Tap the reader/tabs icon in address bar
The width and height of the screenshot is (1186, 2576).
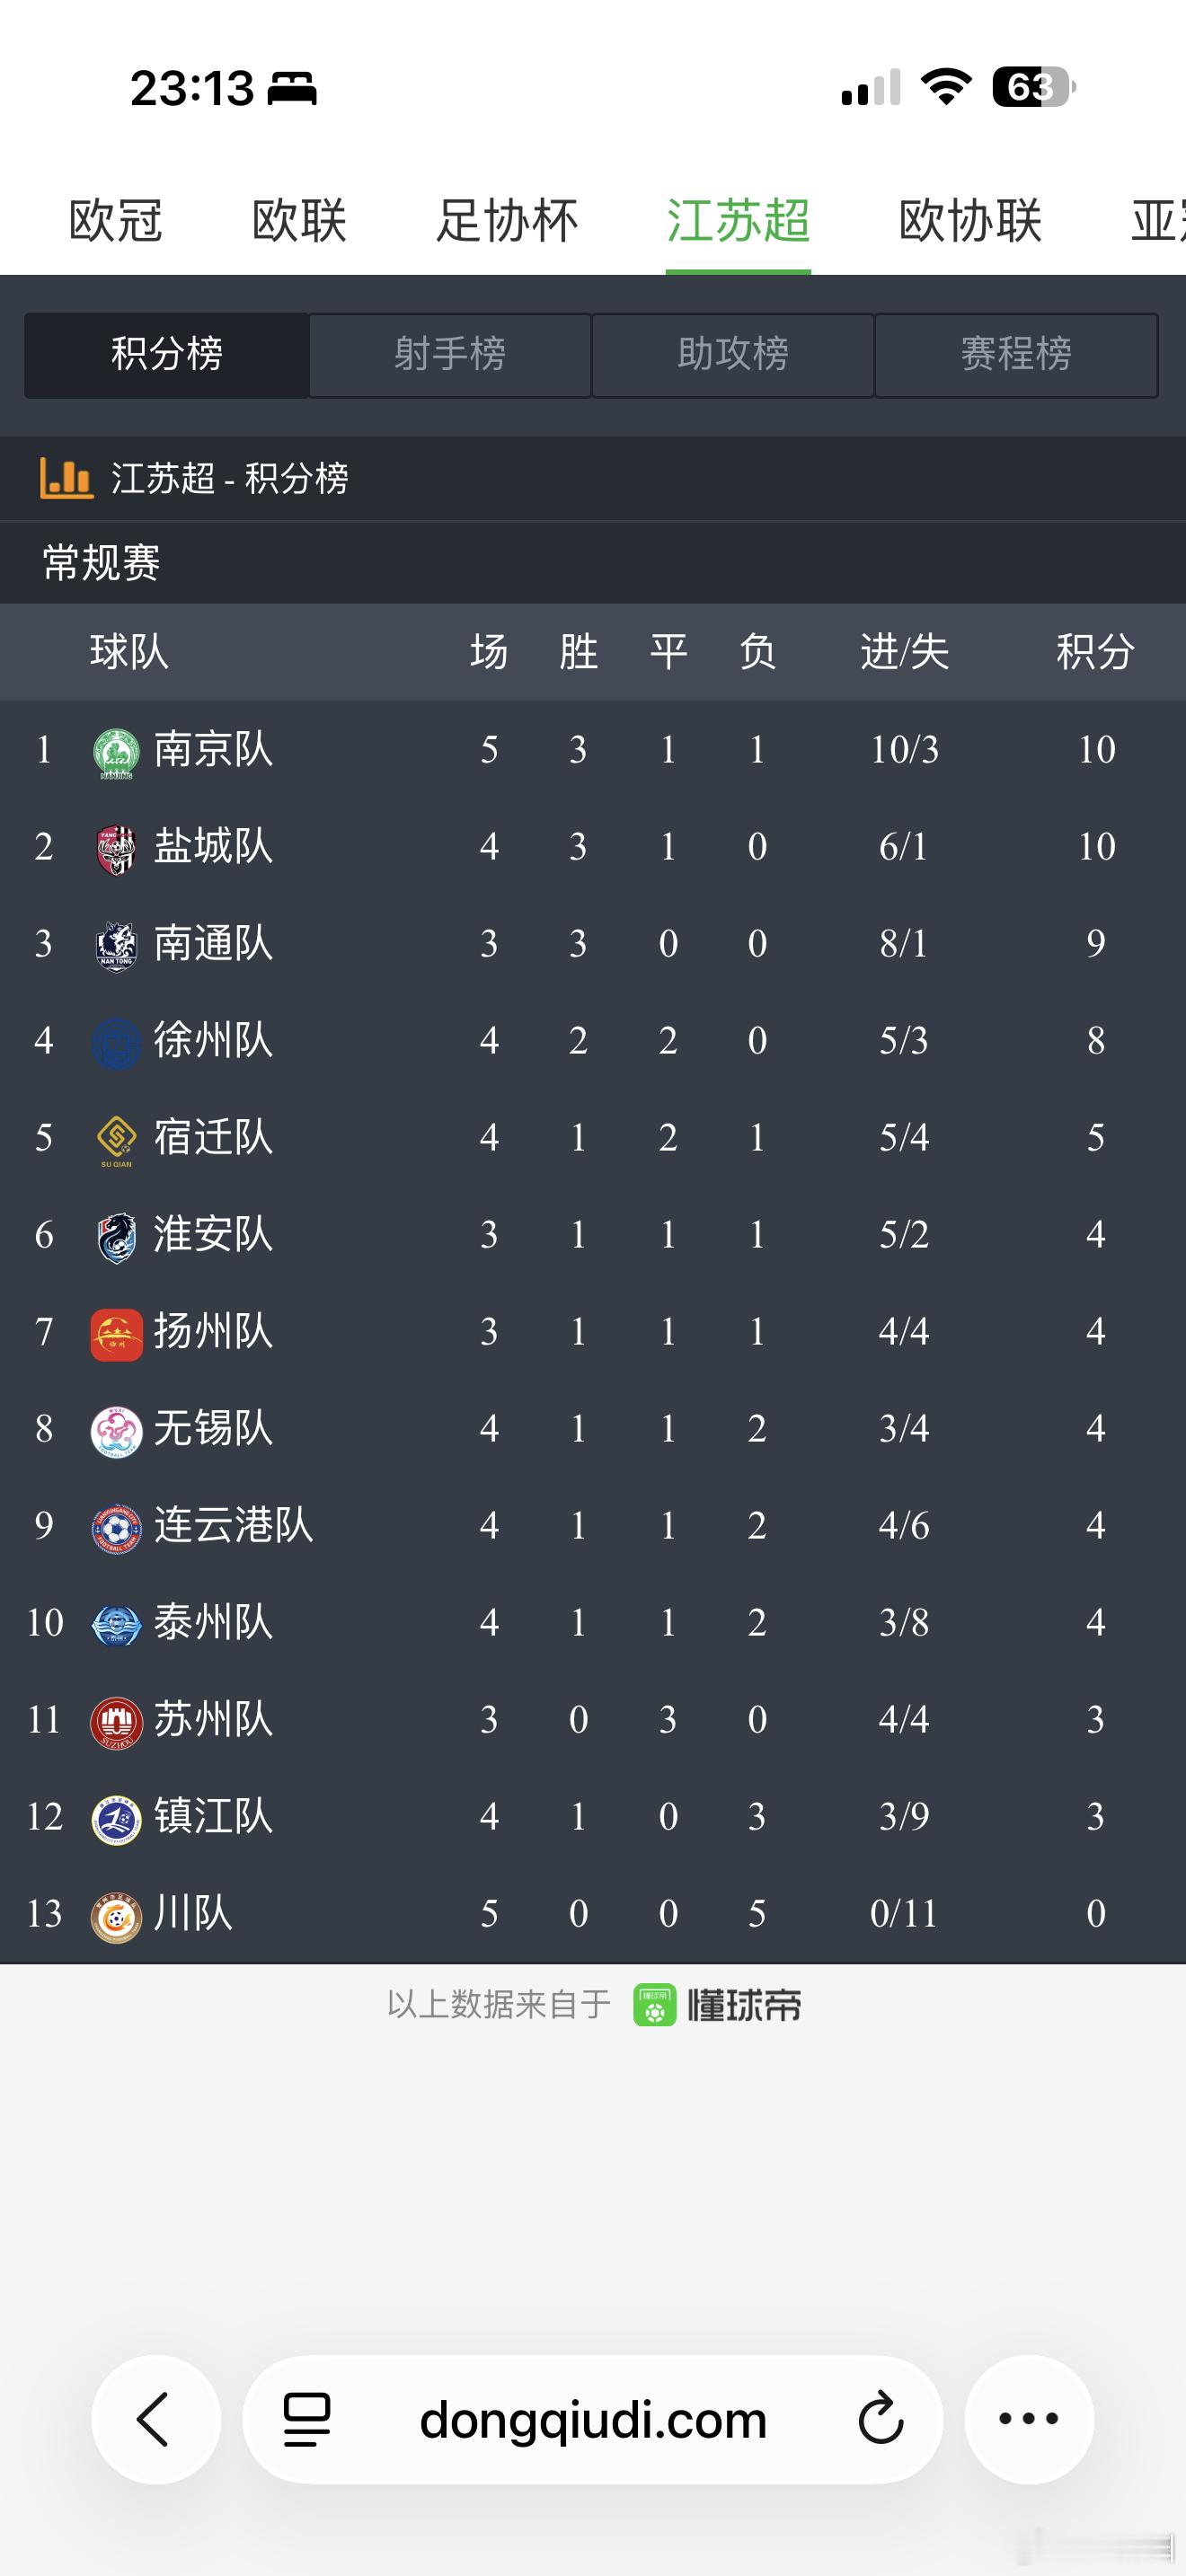307,2419
